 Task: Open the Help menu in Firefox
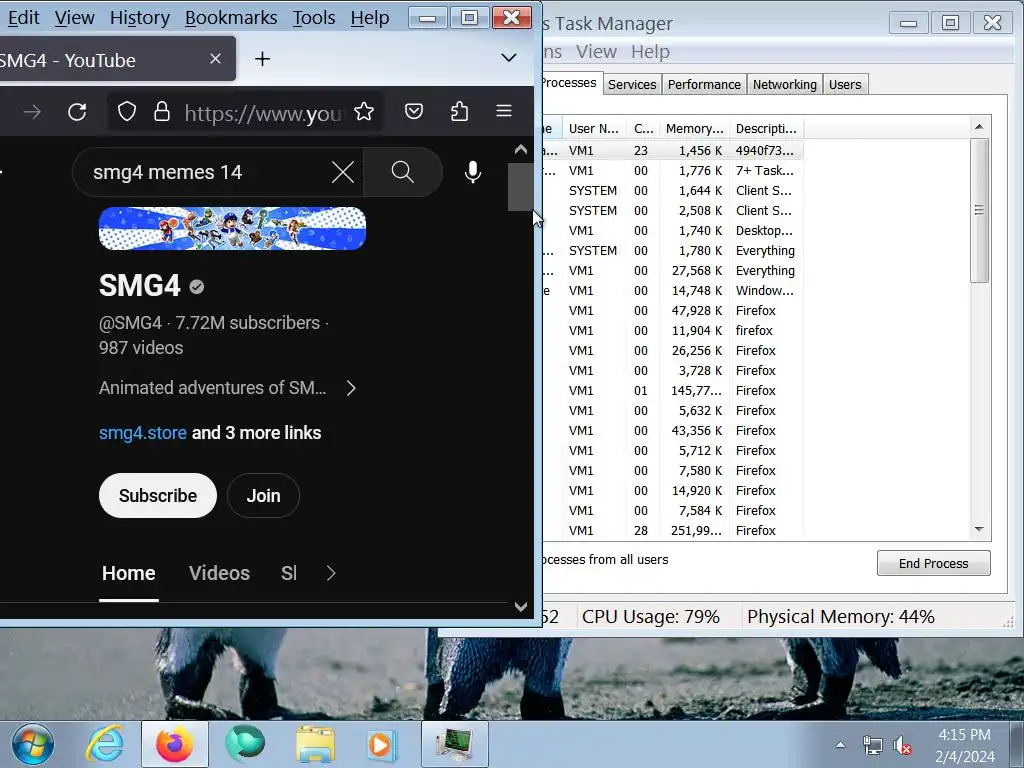pyautogui.click(x=370, y=18)
